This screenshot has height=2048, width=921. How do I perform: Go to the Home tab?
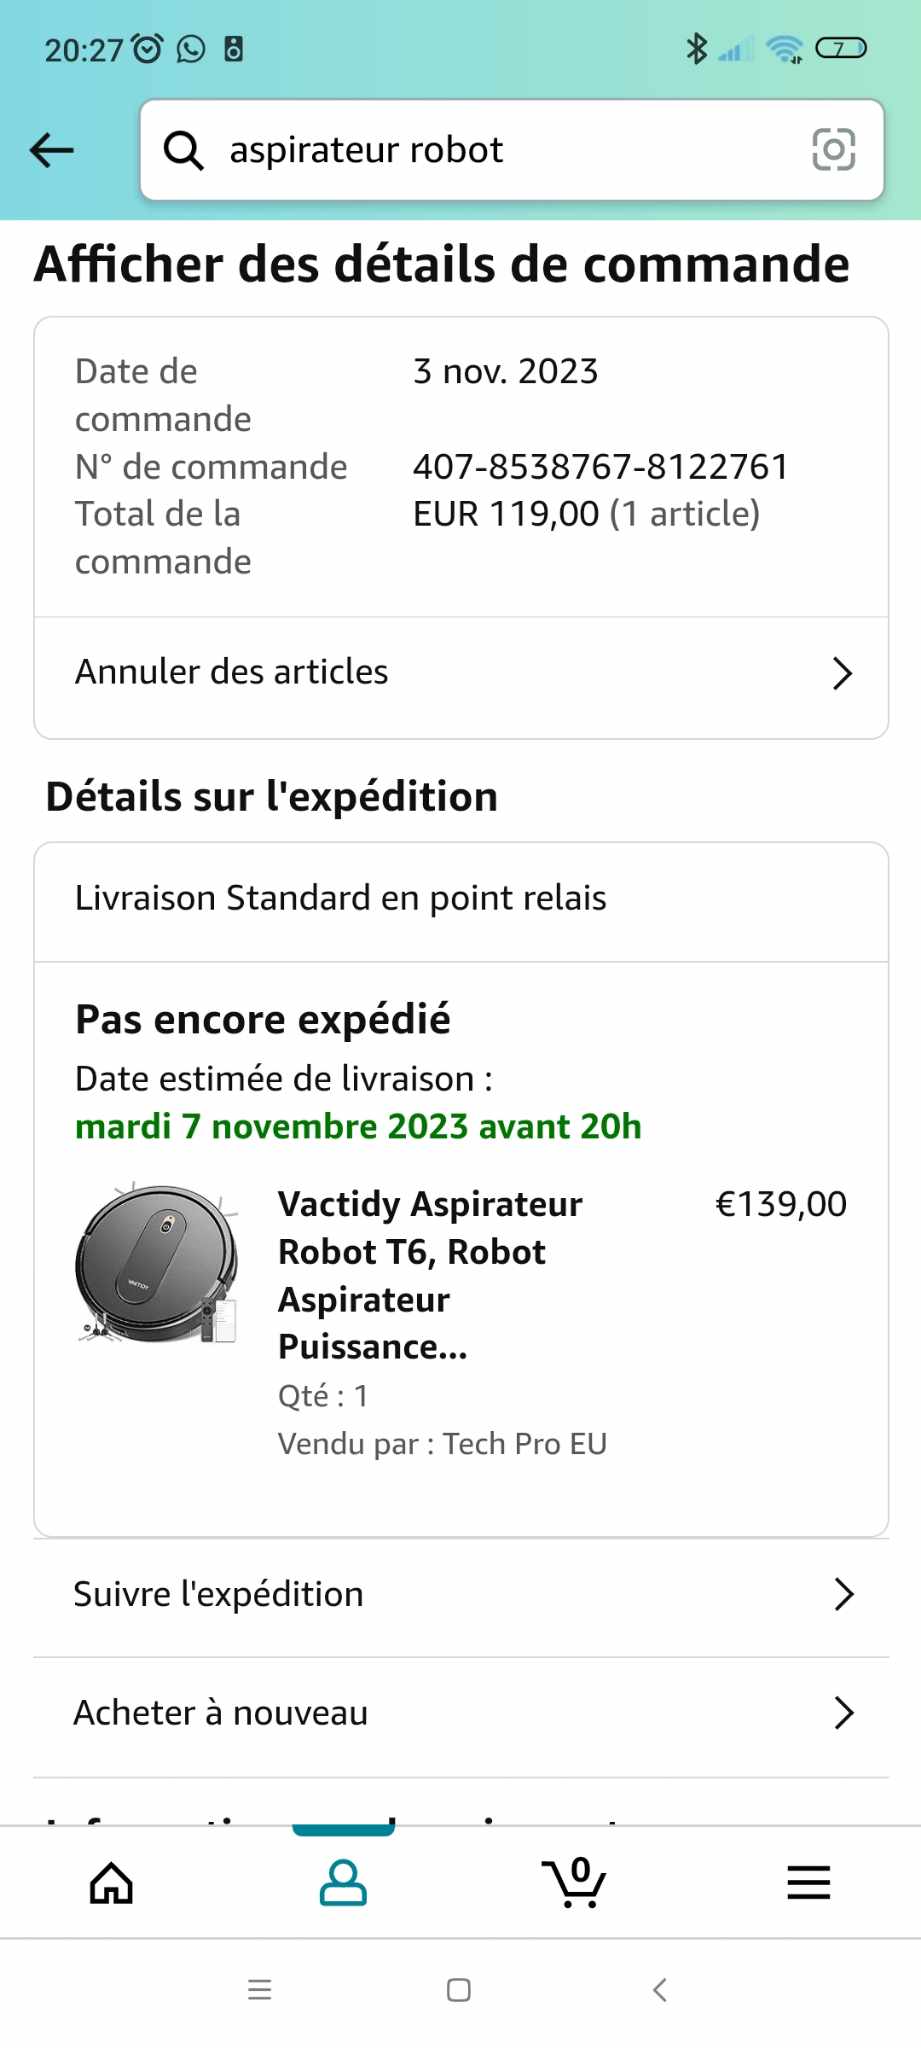click(111, 1883)
